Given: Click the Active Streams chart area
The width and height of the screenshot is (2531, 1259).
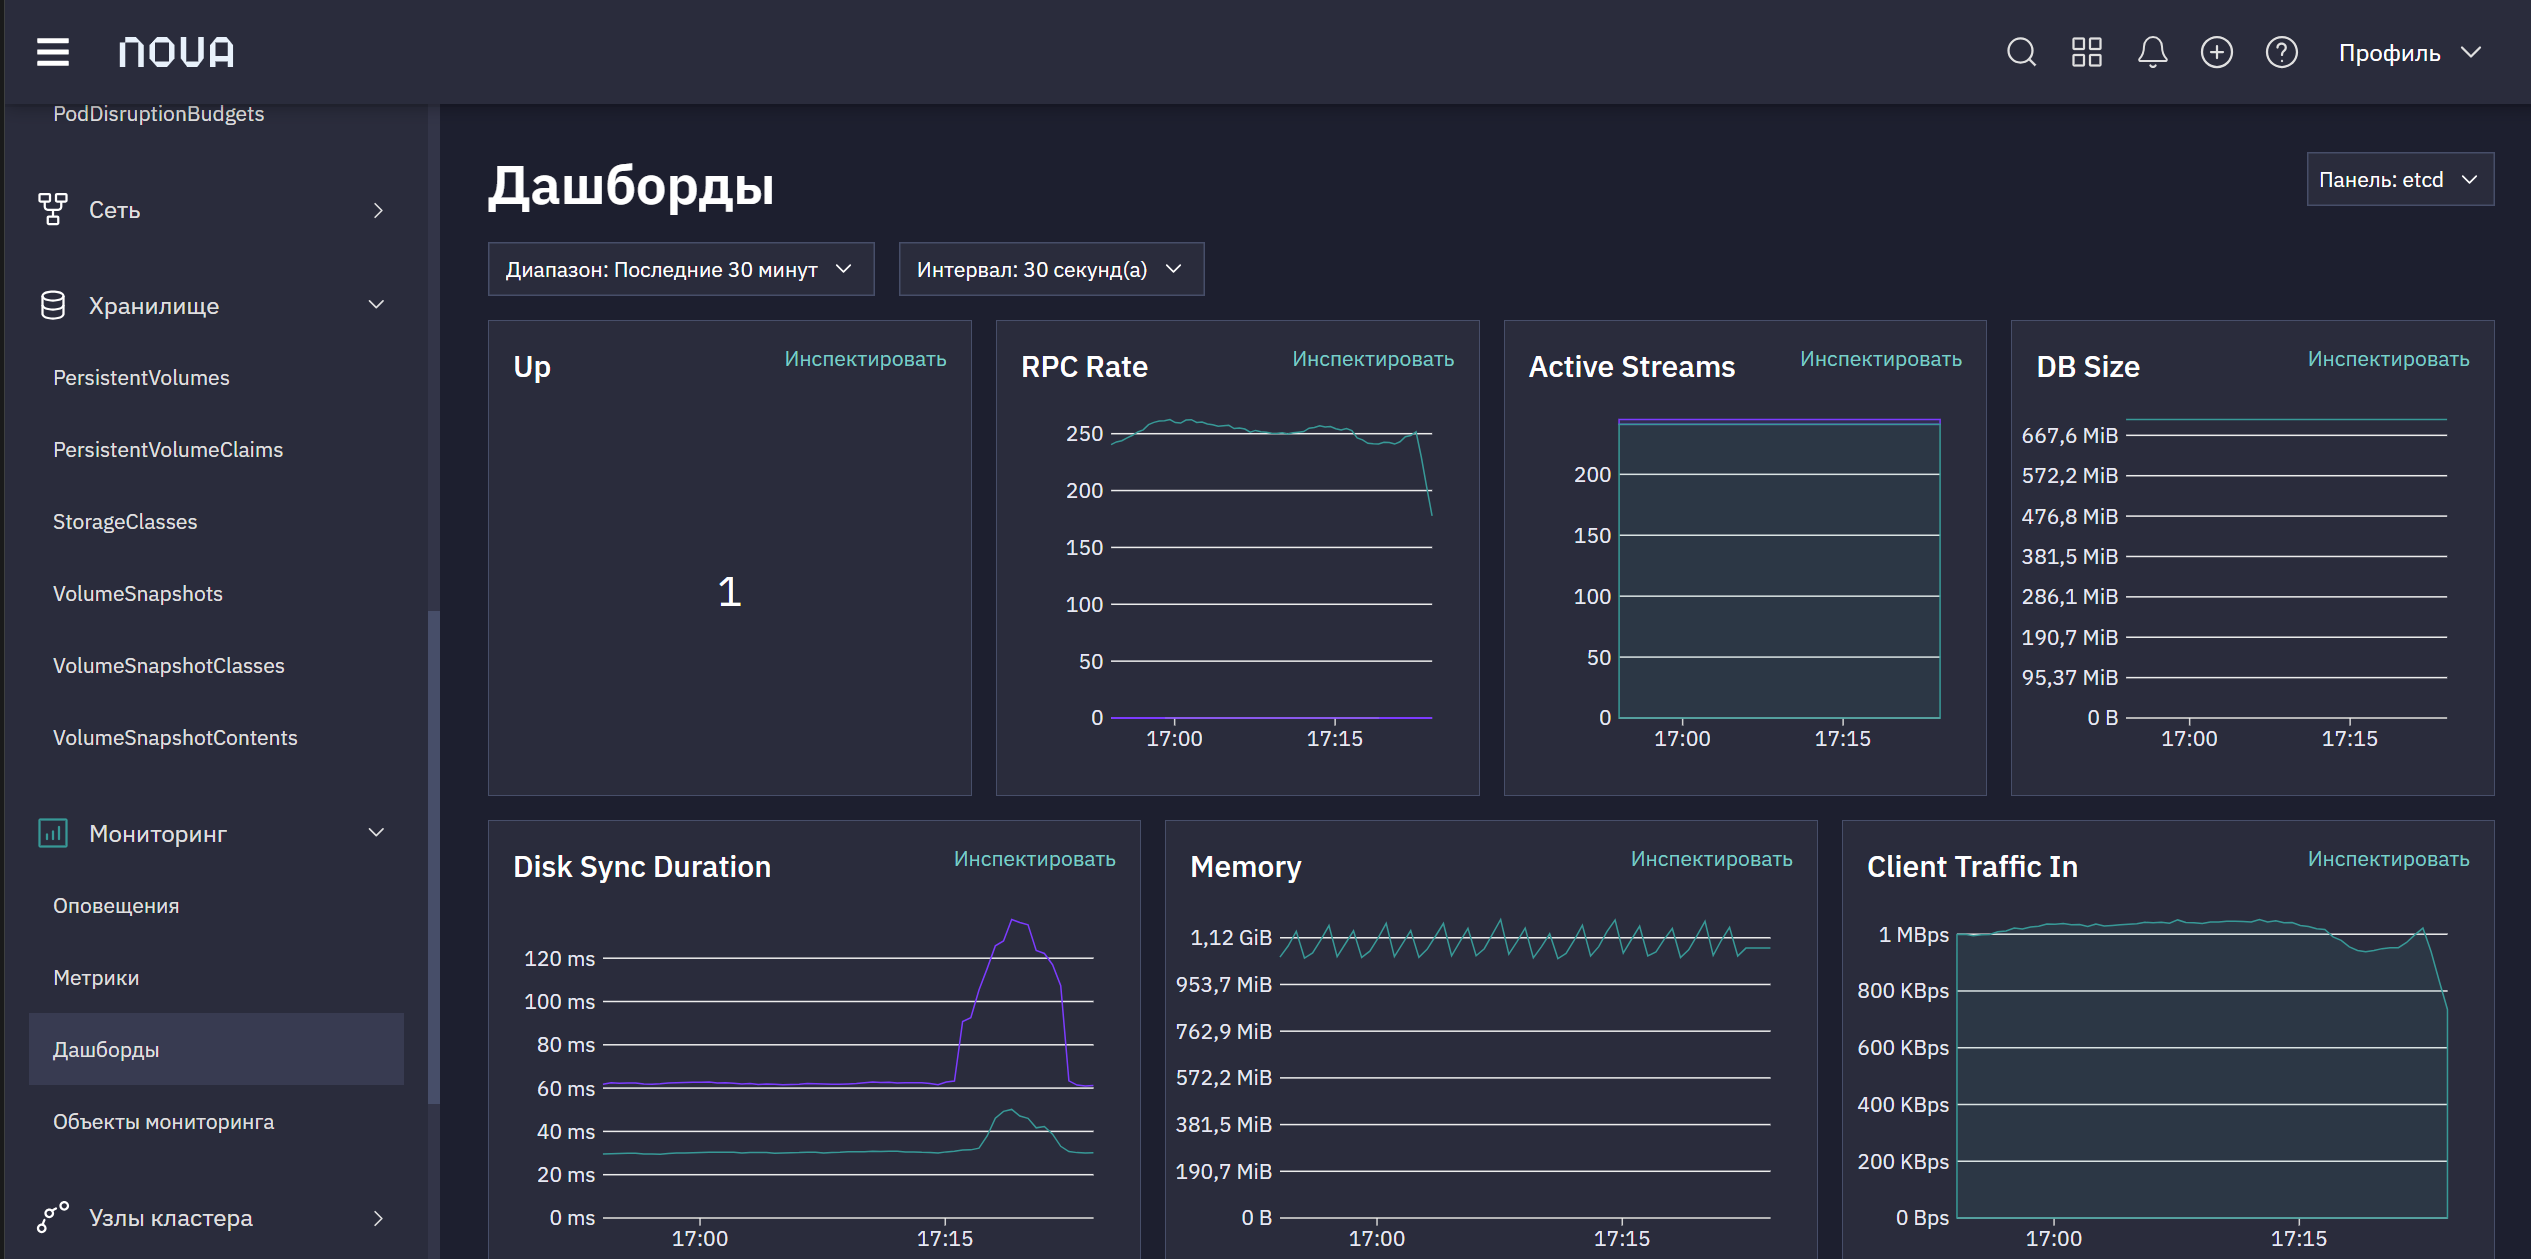Looking at the screenshot, I should [x=1779, y=570].
